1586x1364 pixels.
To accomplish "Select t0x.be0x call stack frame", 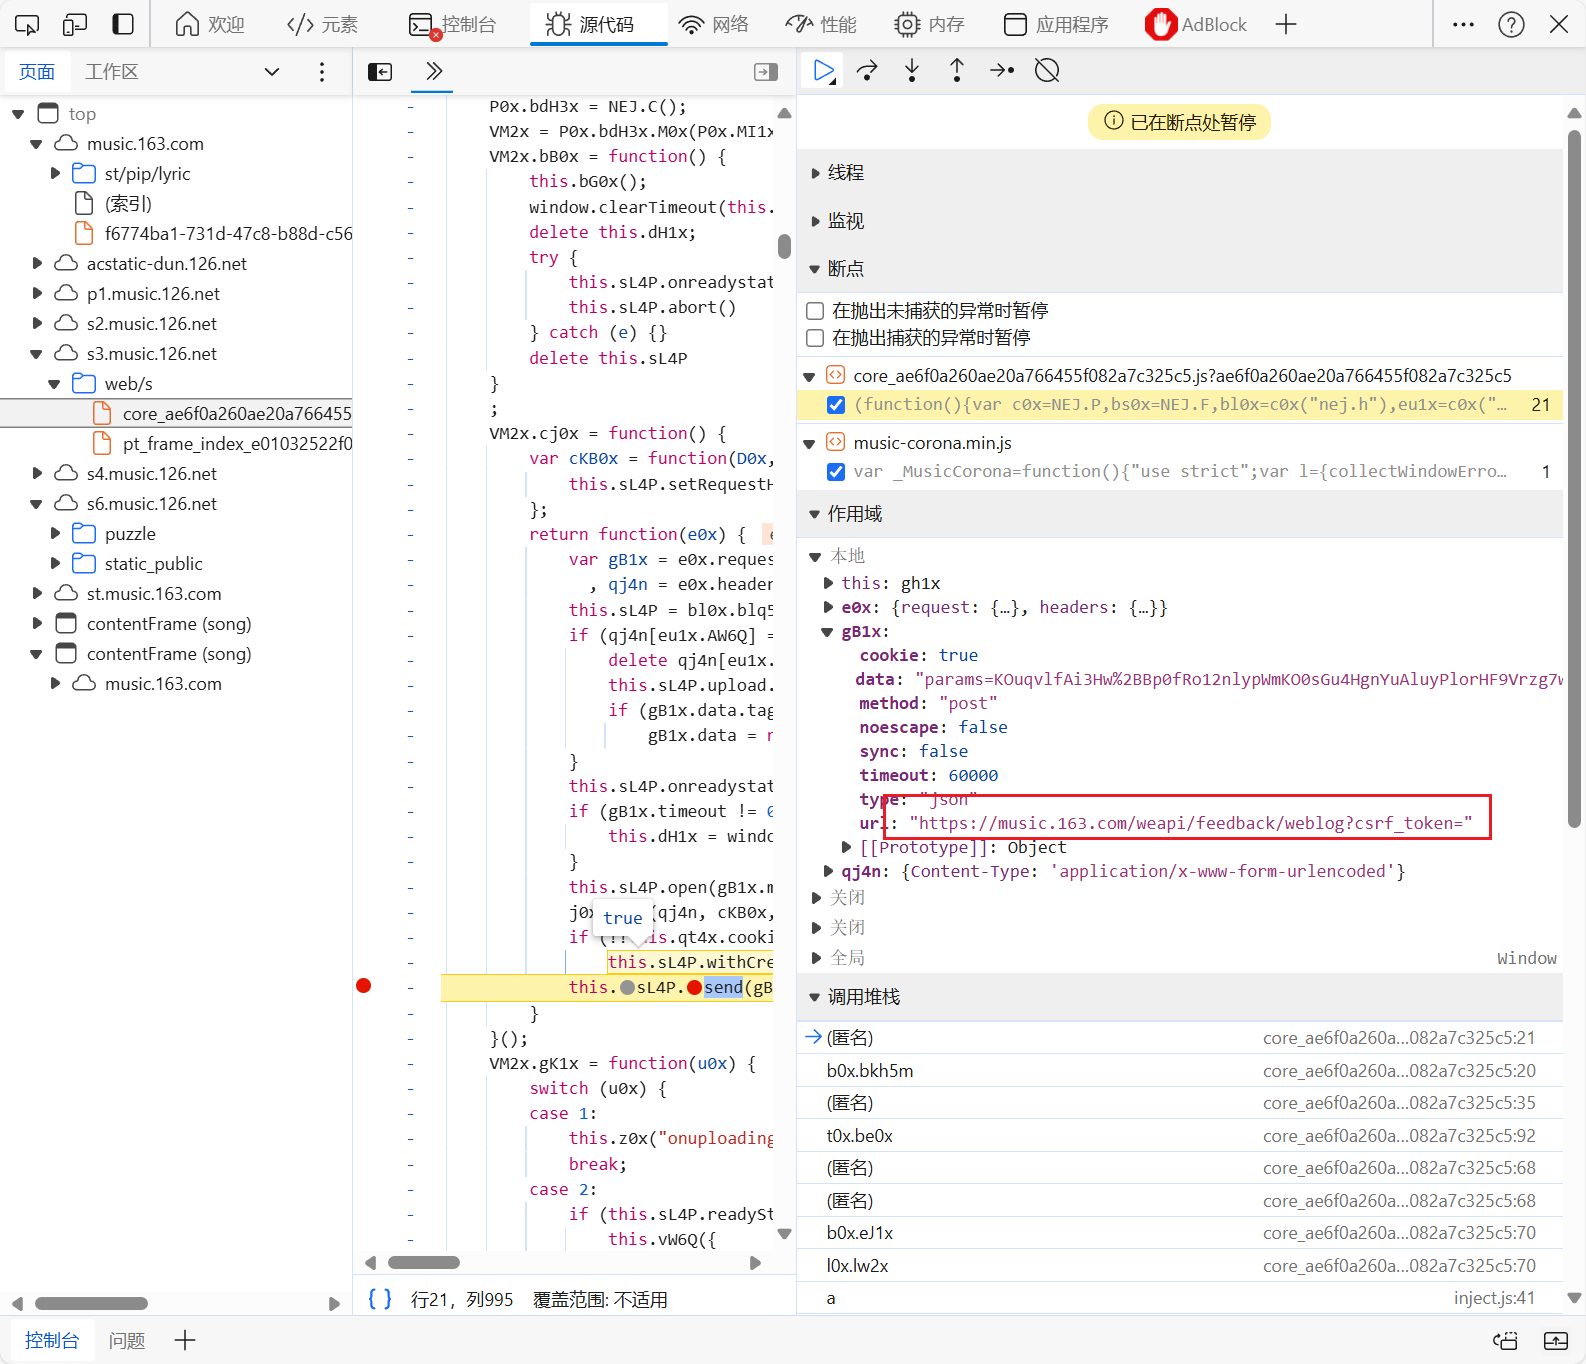I will pos(1180,1136).
